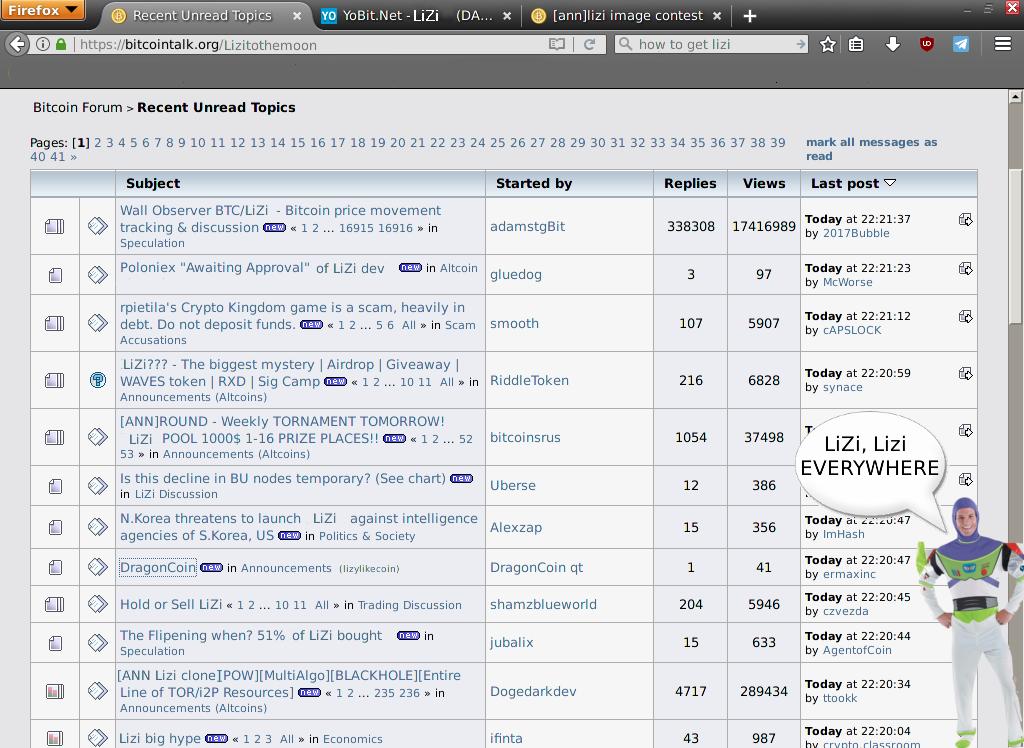The width and height of the screenshot is (1024, 748).
Task: Close the YoBit.Net tab
Action: click(x=507, y=16)
